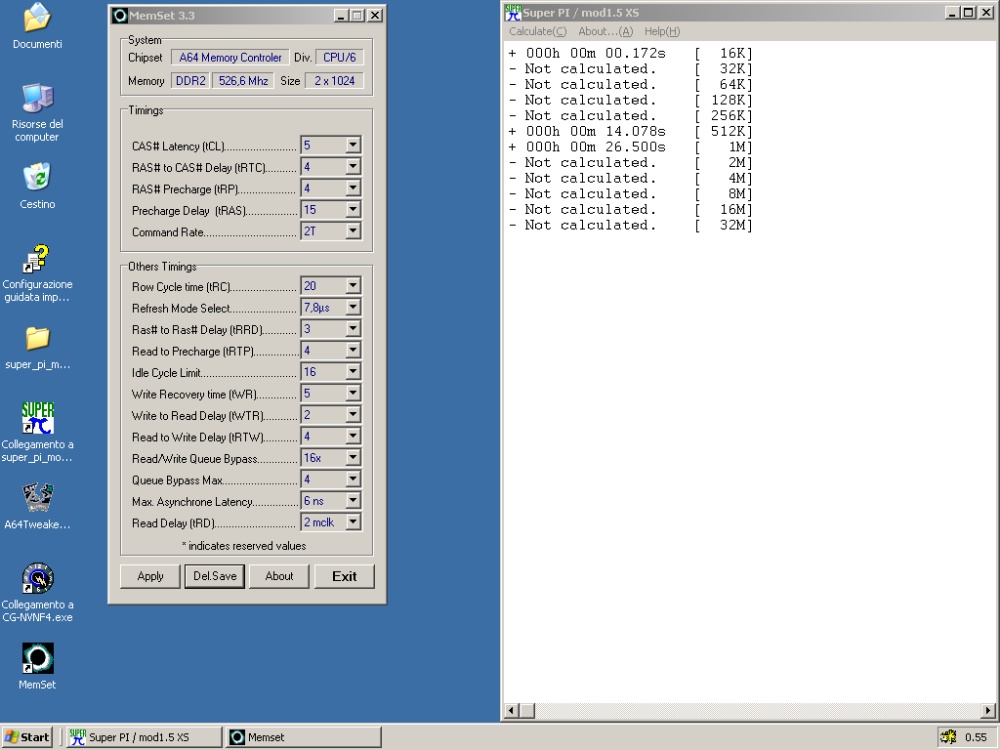Click the A64 Memory Controler chipset field
1000x750 pixels.
coord(230,57)
